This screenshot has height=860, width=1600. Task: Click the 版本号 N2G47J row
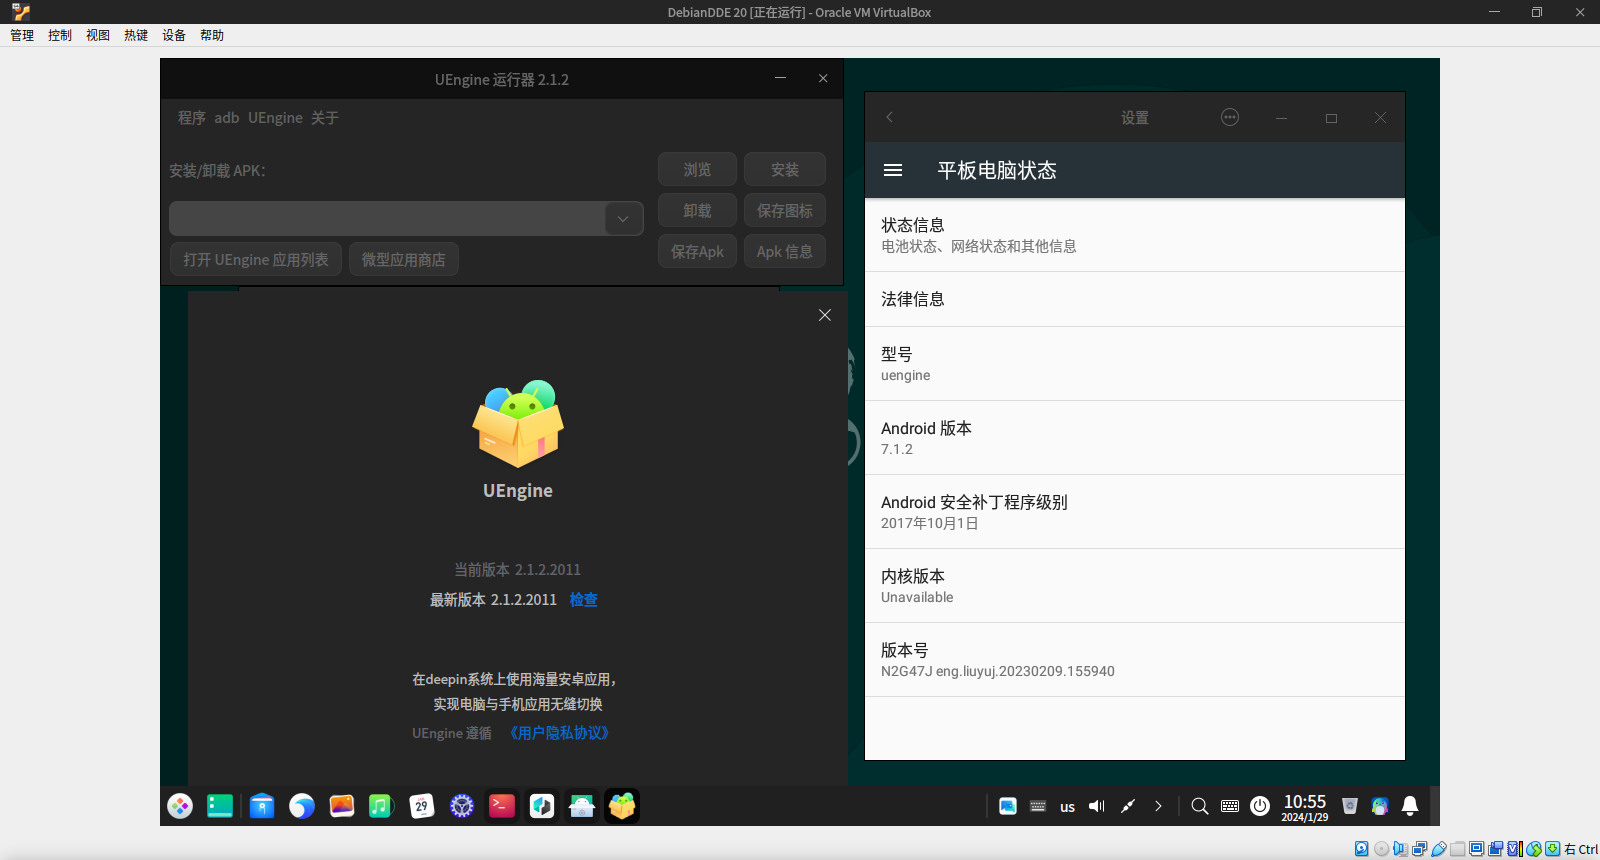click(1135, 660)
